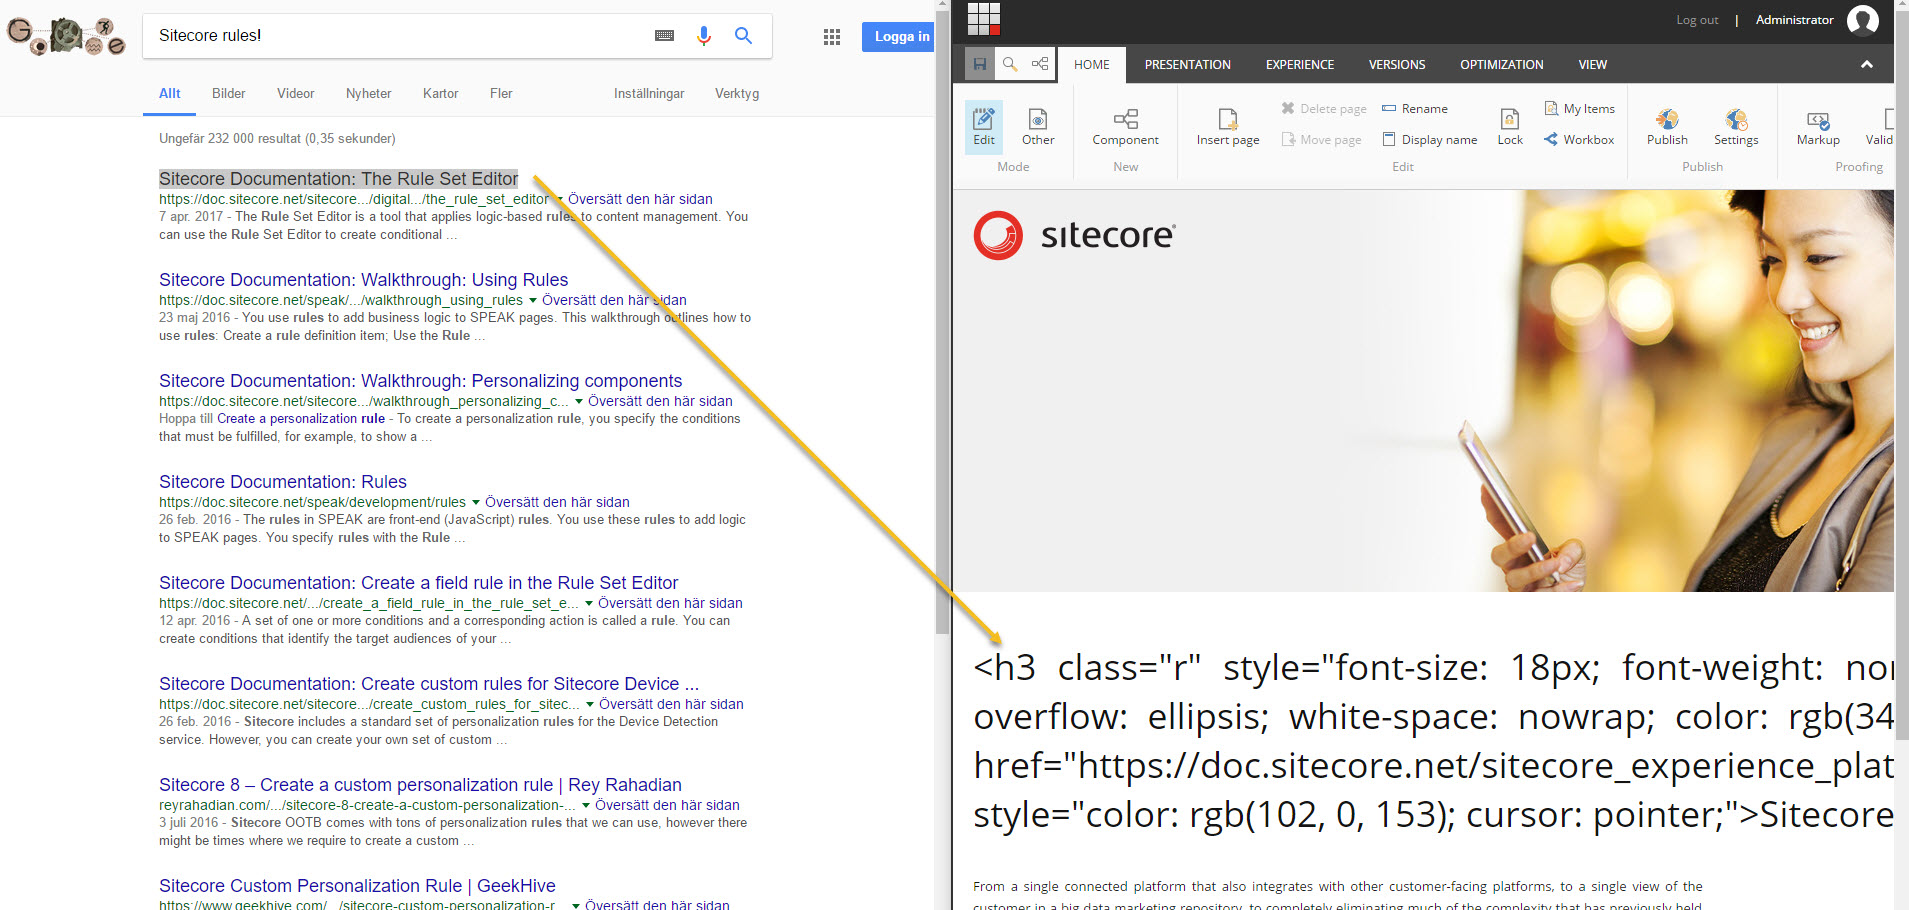Follow 'Create a personalization rule' jump link

point(301,419)
